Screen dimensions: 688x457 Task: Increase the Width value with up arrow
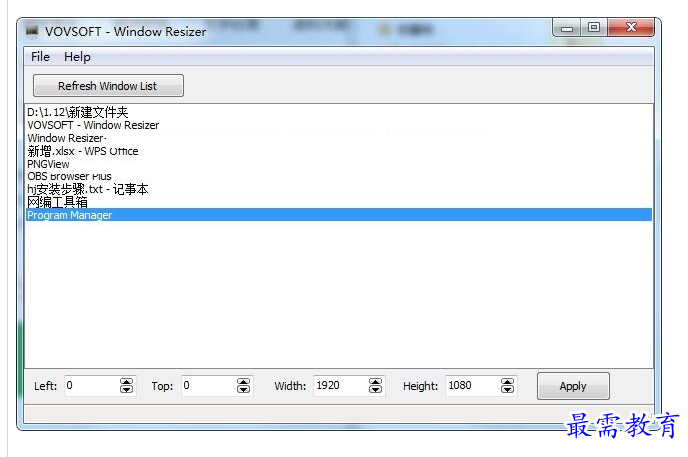click(x=376, y=382)
